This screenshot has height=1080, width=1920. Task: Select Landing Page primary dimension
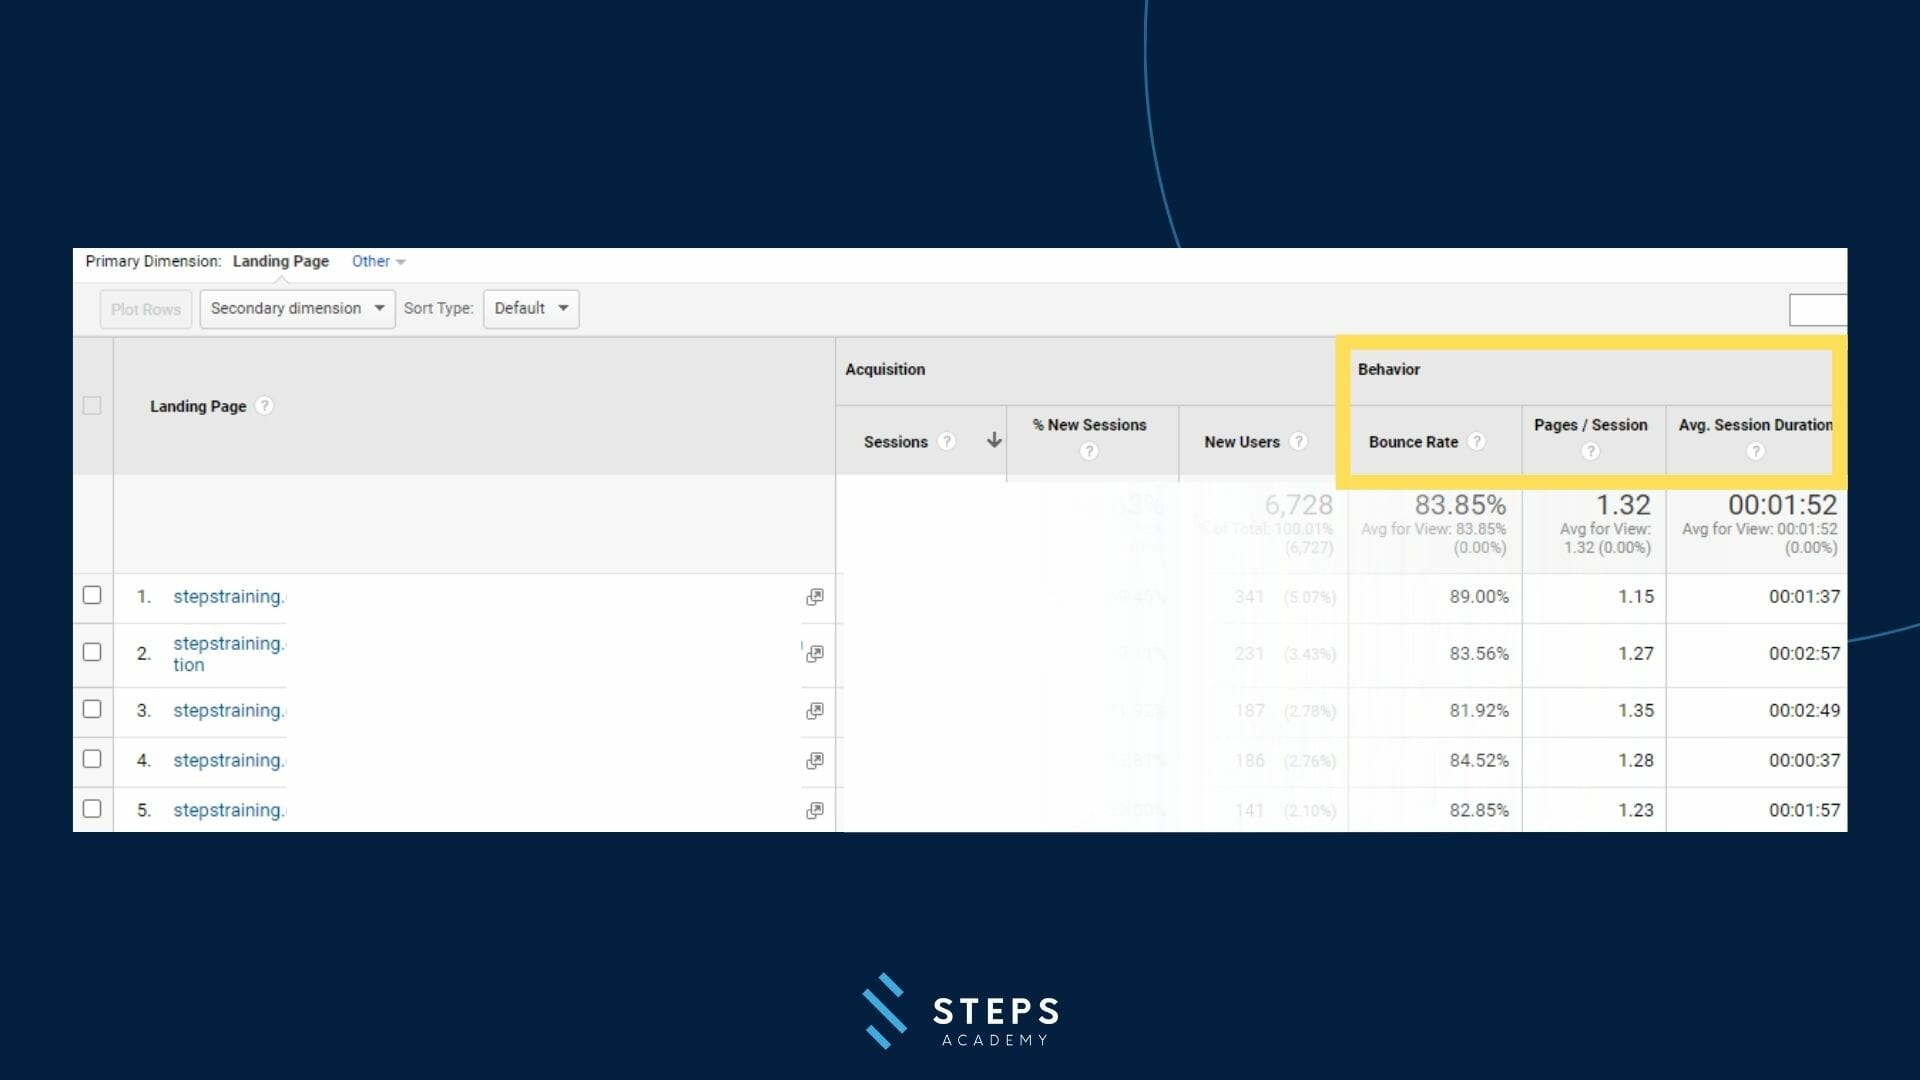pyautogui.click(x=281, y=262)
